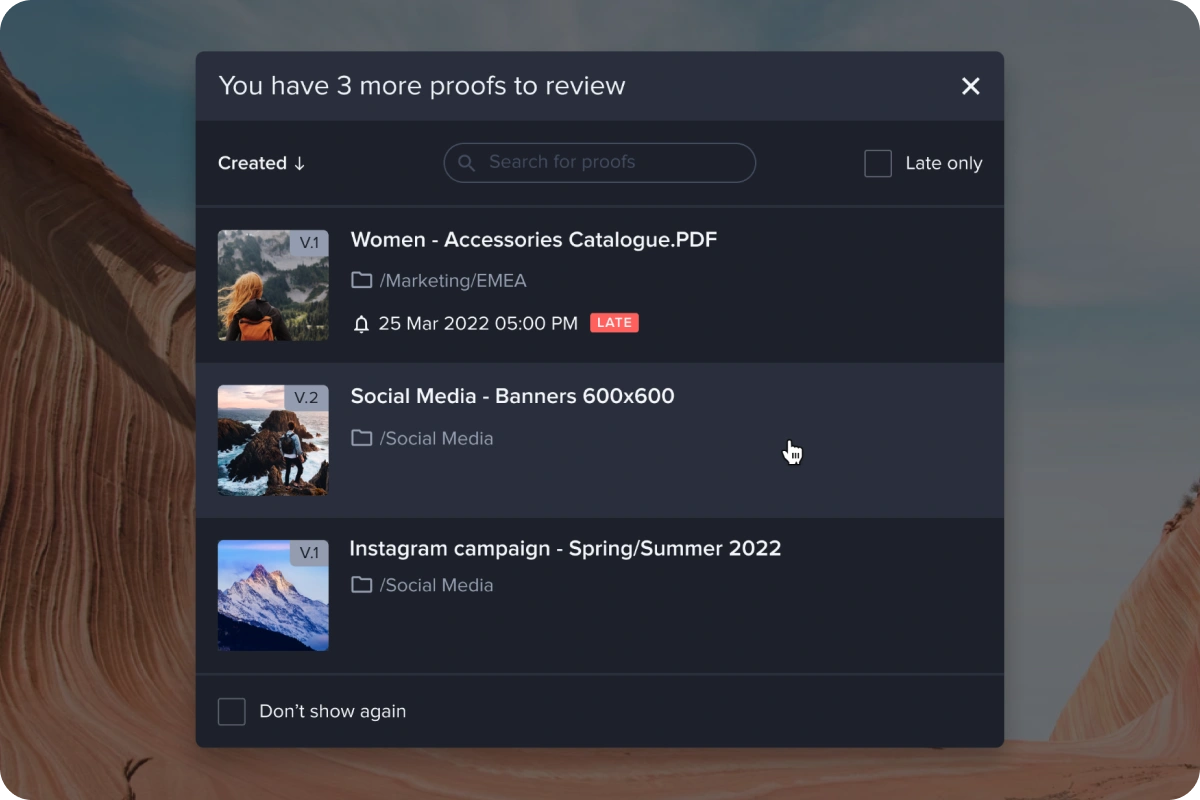Open the Created sort order dropdown
The width and height of the screenshot is (1200, 800).
pos(262,163)
